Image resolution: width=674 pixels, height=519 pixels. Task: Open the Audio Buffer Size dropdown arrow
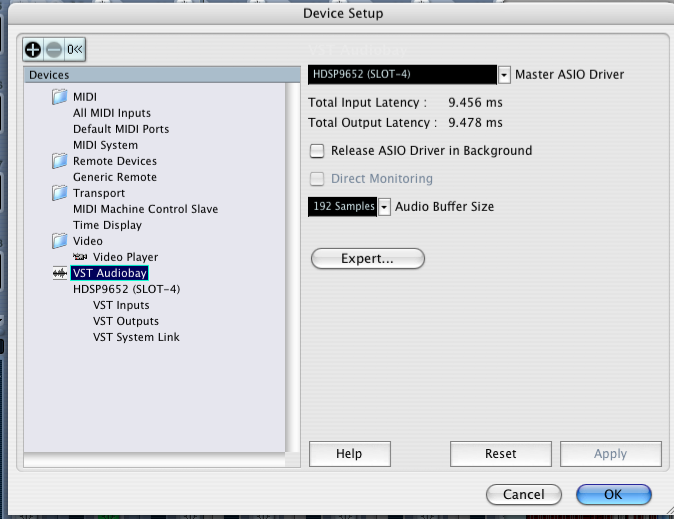coord(384,207)
